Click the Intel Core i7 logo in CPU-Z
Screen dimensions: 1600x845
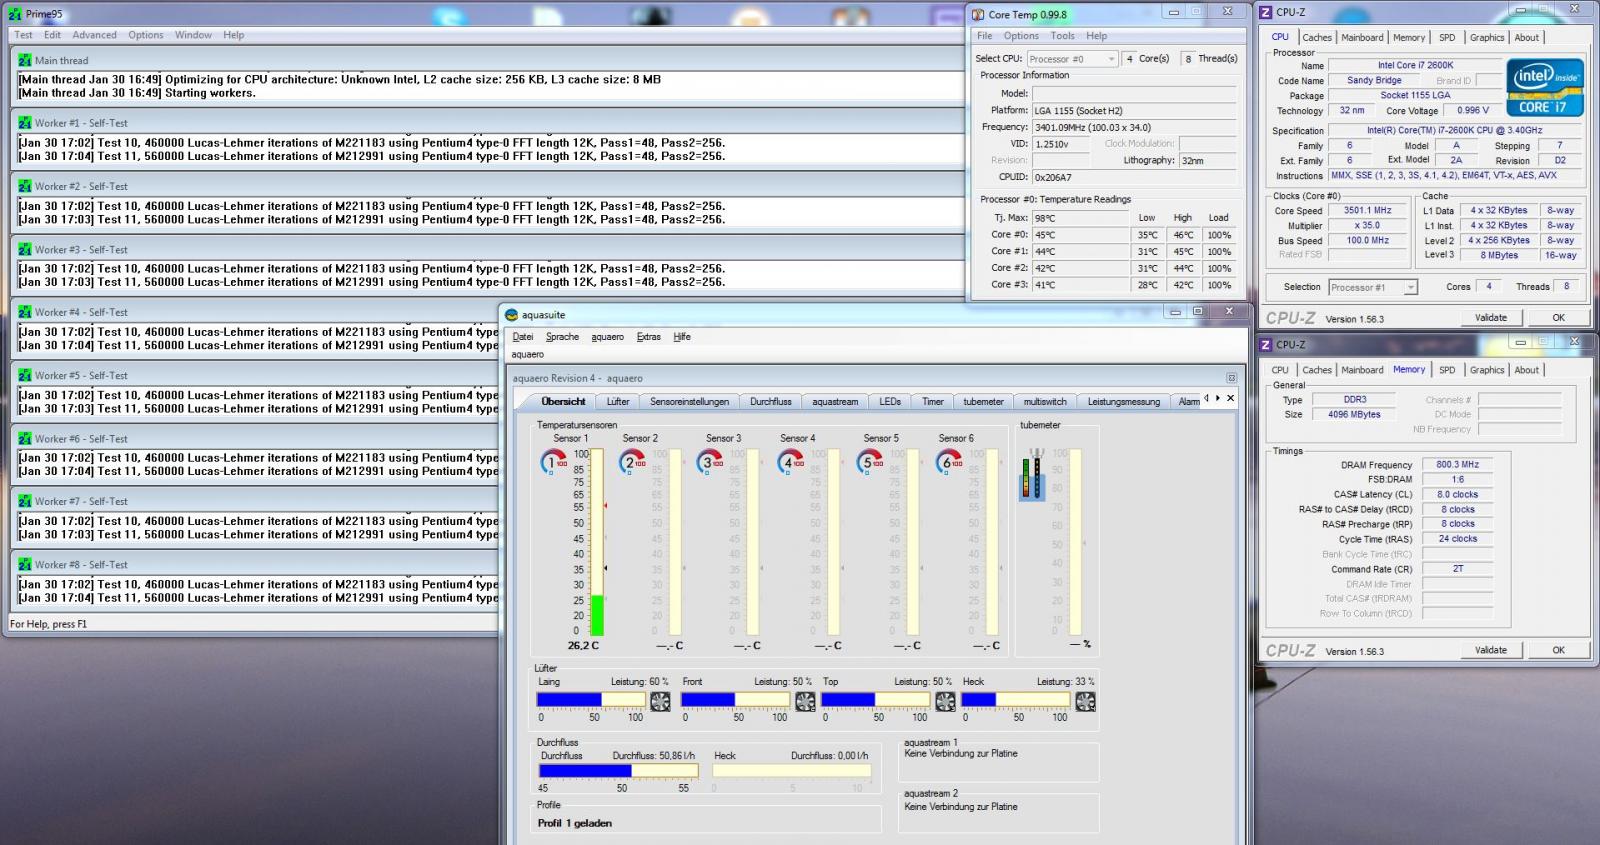pyautogui.click(x=1545, y=88)
